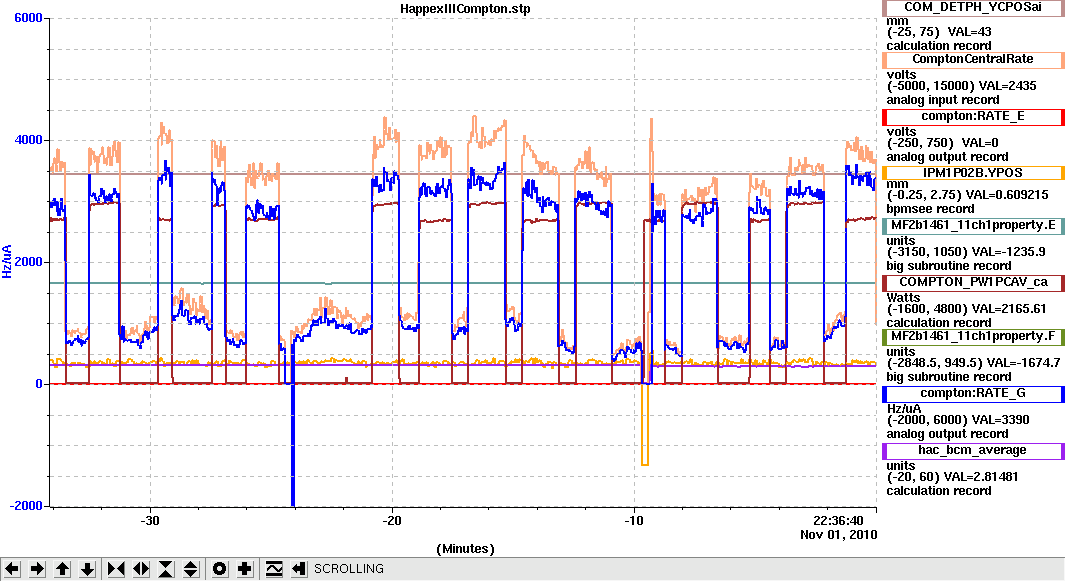Click the SCROLLING status text
The width and height of the screenshot is (1065, 581).
pos(348,569)
